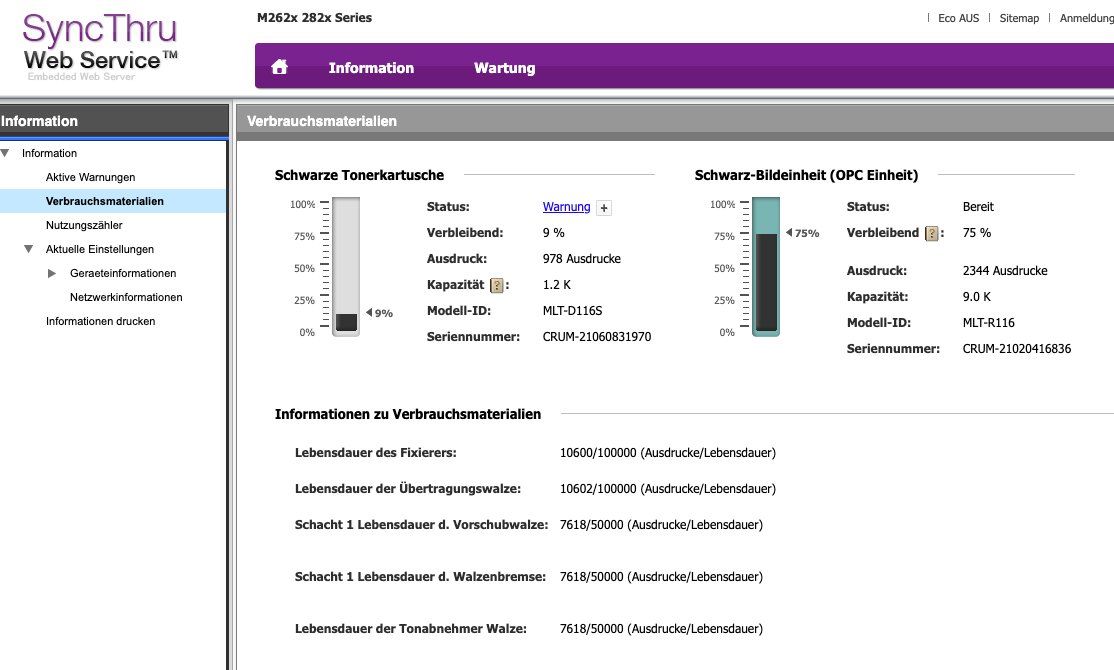Open the Warnung status link
The height and width of the screenshot is (670, 1114).
click(x=566, y=207)
